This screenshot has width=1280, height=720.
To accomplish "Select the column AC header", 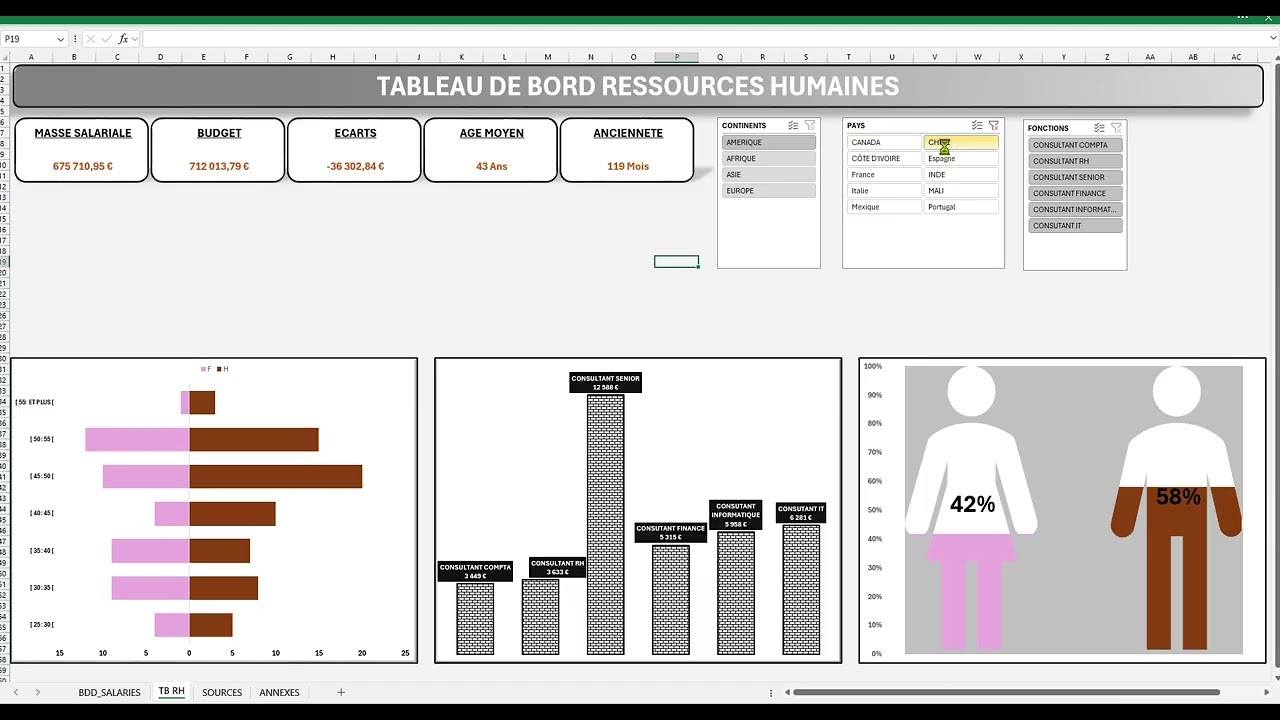I will point(1236,57).
